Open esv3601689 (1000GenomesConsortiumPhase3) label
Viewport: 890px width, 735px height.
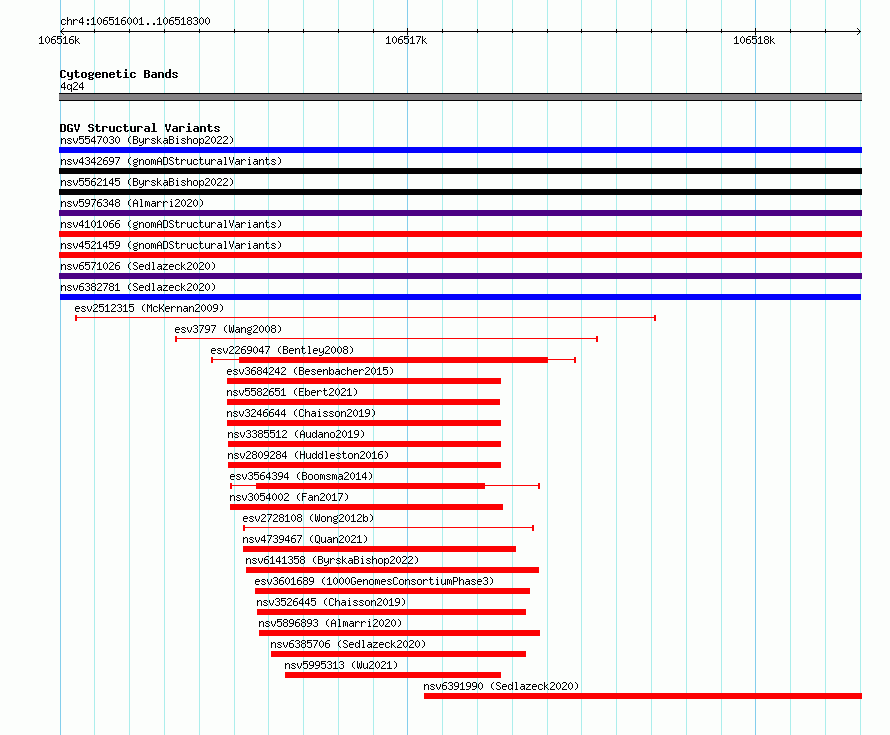click(x=374, y=581)
